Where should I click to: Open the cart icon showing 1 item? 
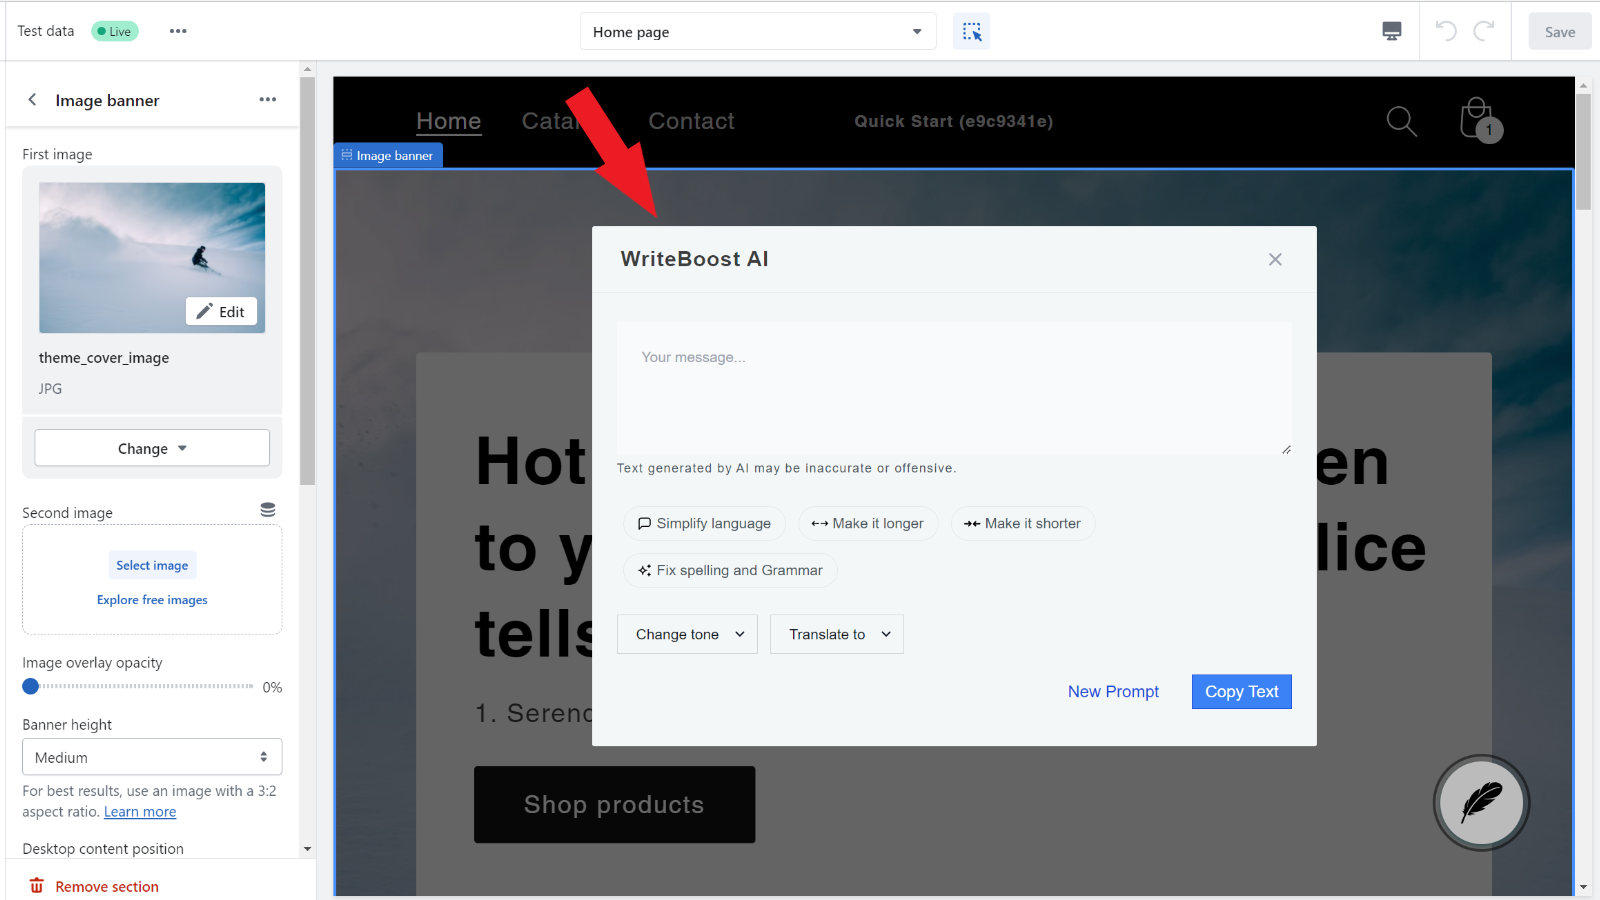(x=1477, y=119)
